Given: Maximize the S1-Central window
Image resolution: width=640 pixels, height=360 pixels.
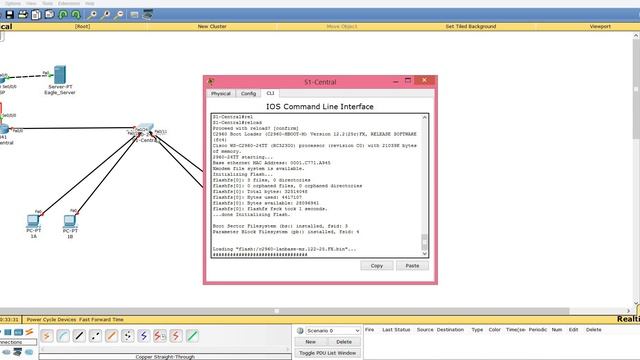Looking at the screenshot, I should [408, 80].
